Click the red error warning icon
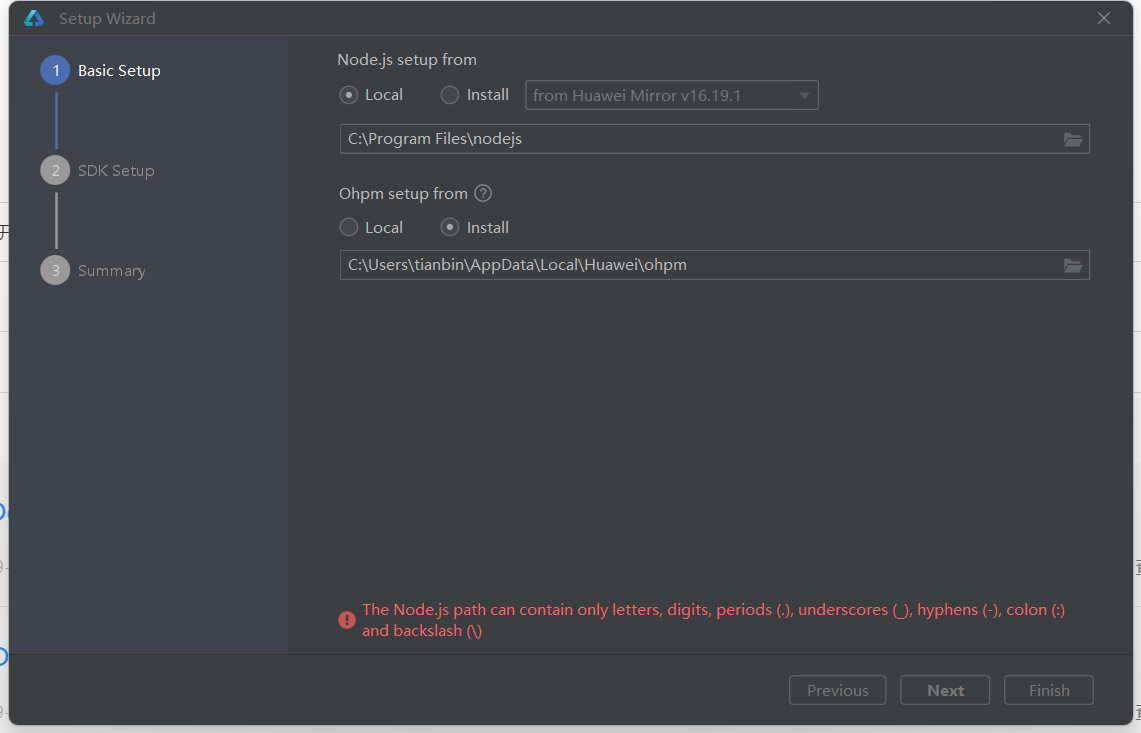 point(347,619)
